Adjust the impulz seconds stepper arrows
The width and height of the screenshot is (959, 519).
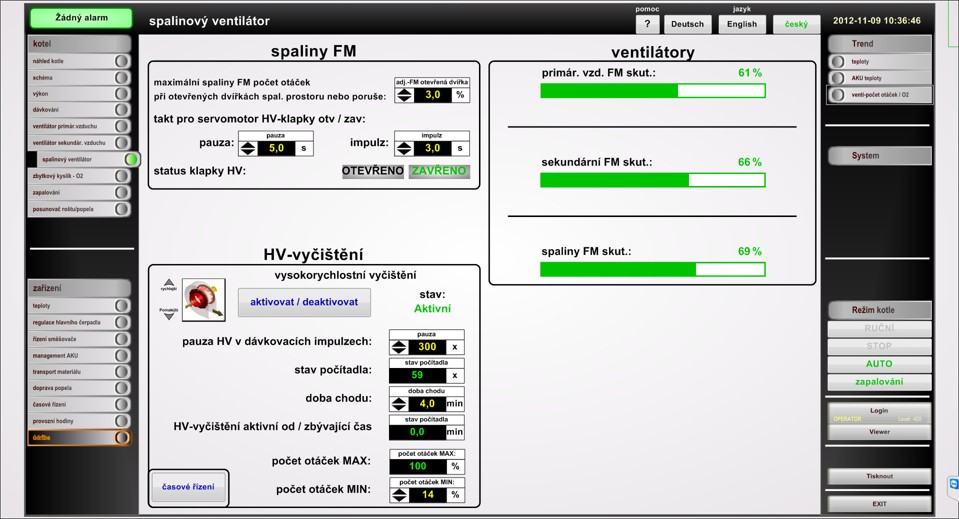click(x=403, y=148)
